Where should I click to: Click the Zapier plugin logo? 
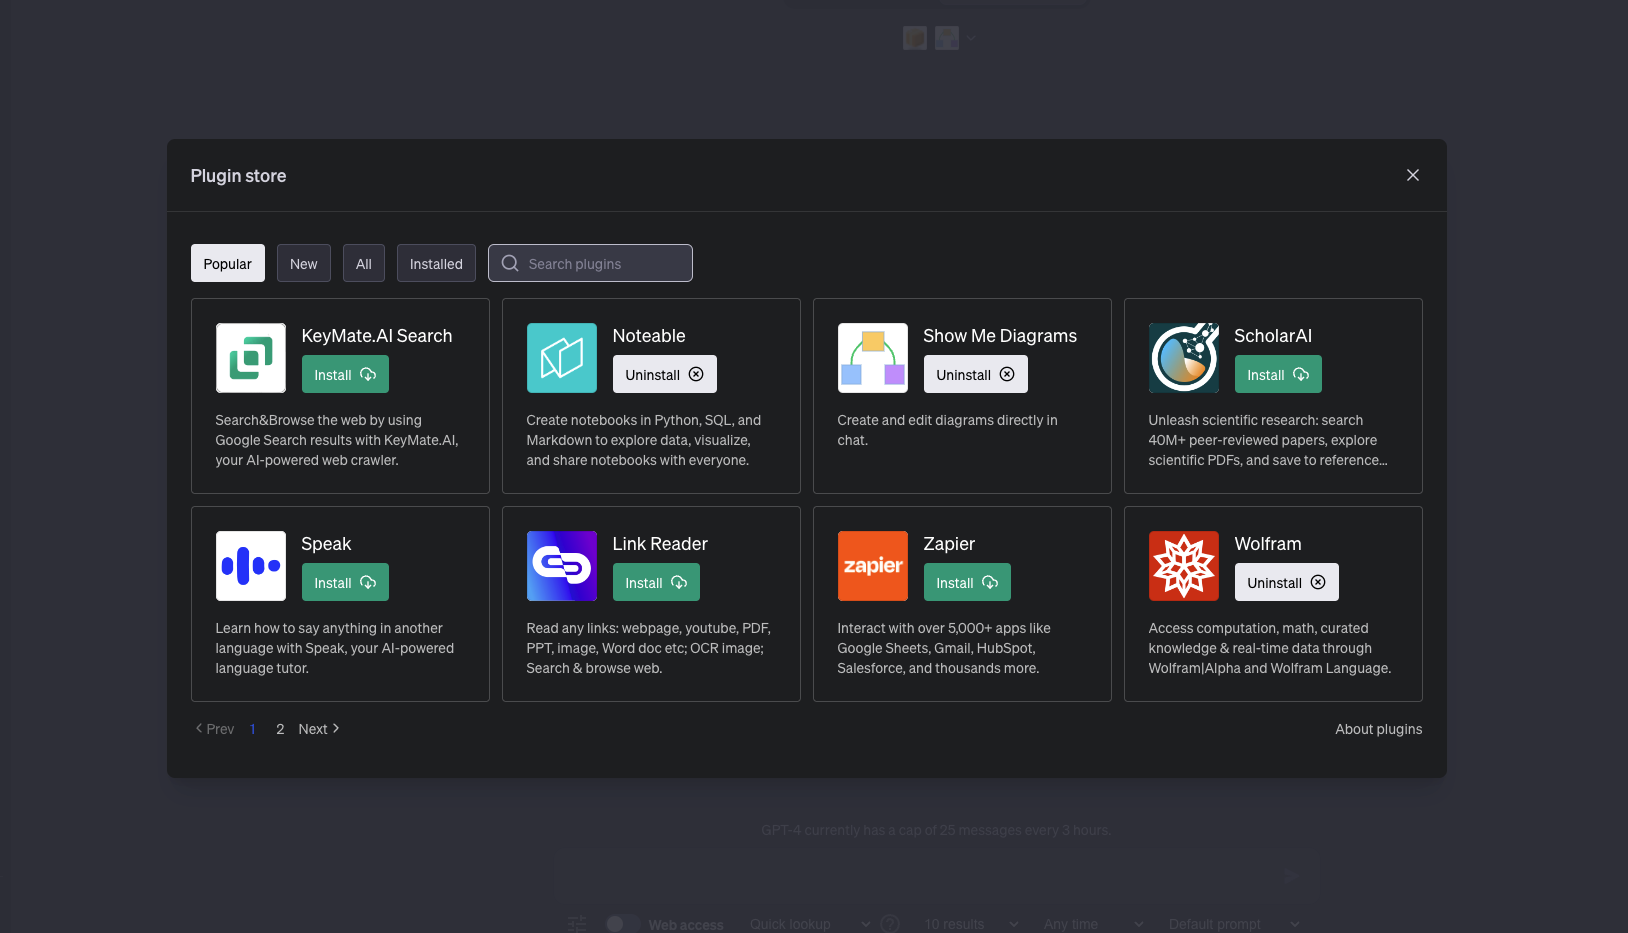click(872, 566)
